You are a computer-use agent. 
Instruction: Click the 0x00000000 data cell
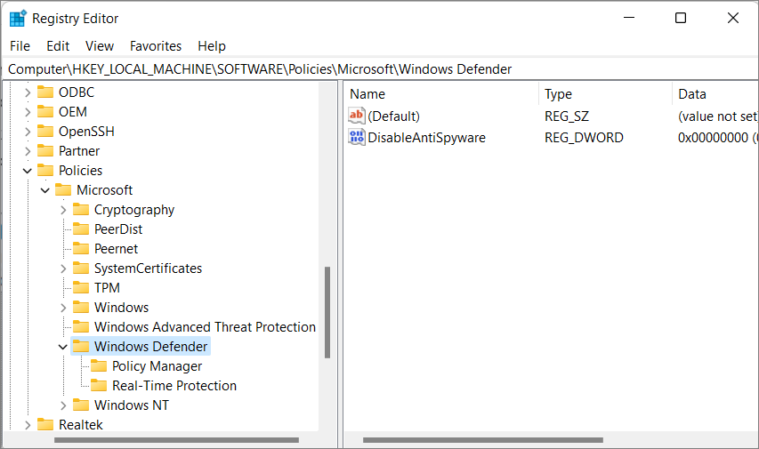717,137
